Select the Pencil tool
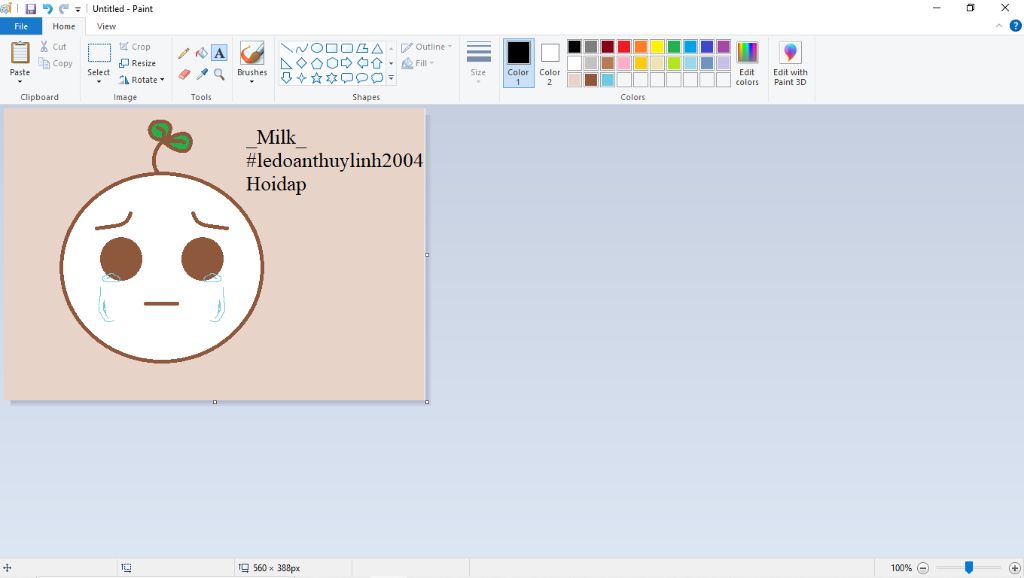1024x578 pixels. (184, 53)
